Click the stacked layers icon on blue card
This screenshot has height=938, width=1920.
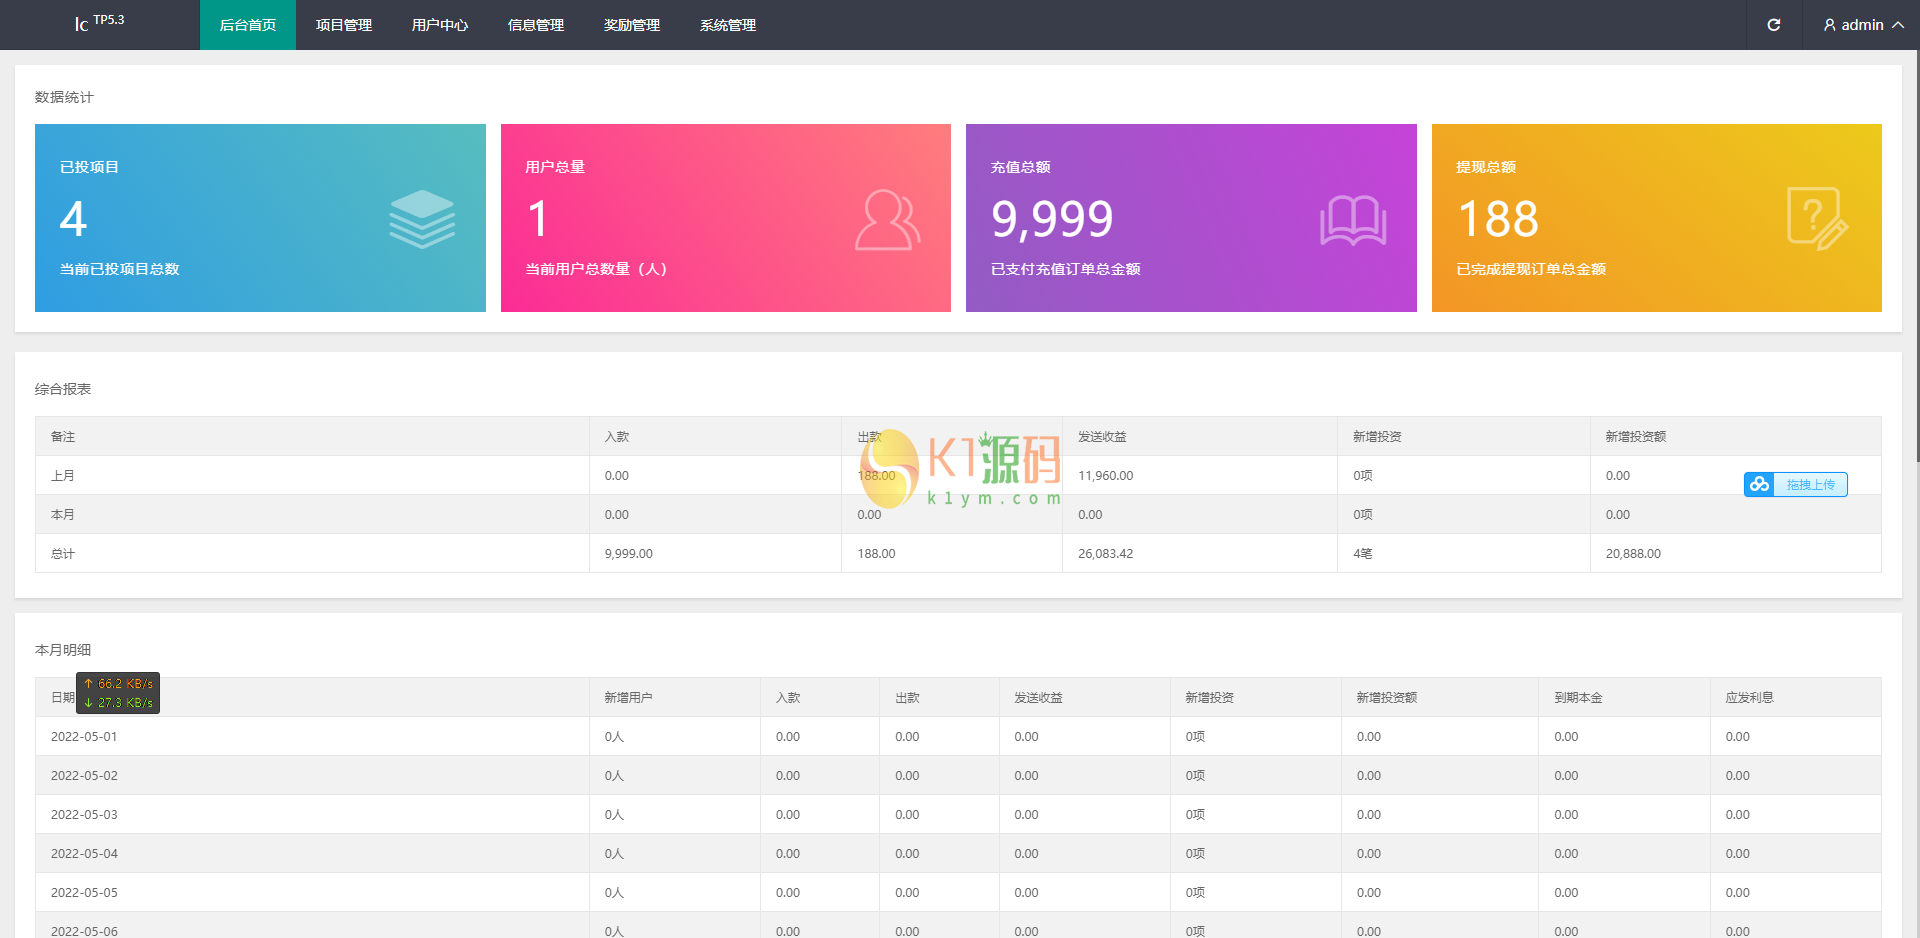coord(422,219)
